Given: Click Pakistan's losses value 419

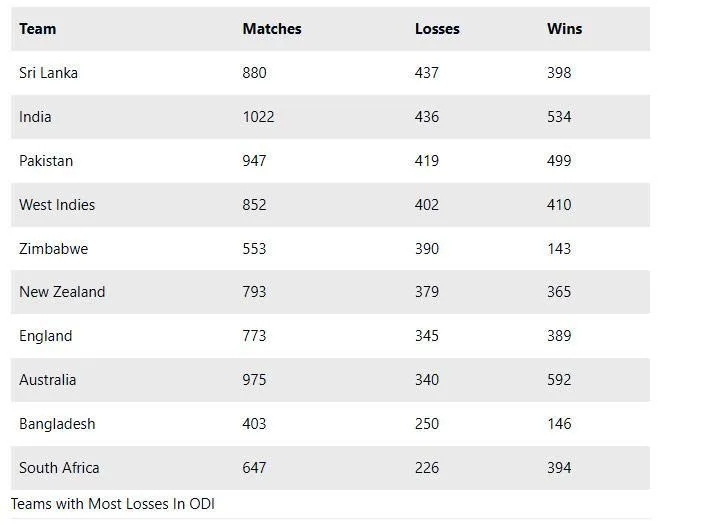Looking at the screenshot, I should [427, 161].
